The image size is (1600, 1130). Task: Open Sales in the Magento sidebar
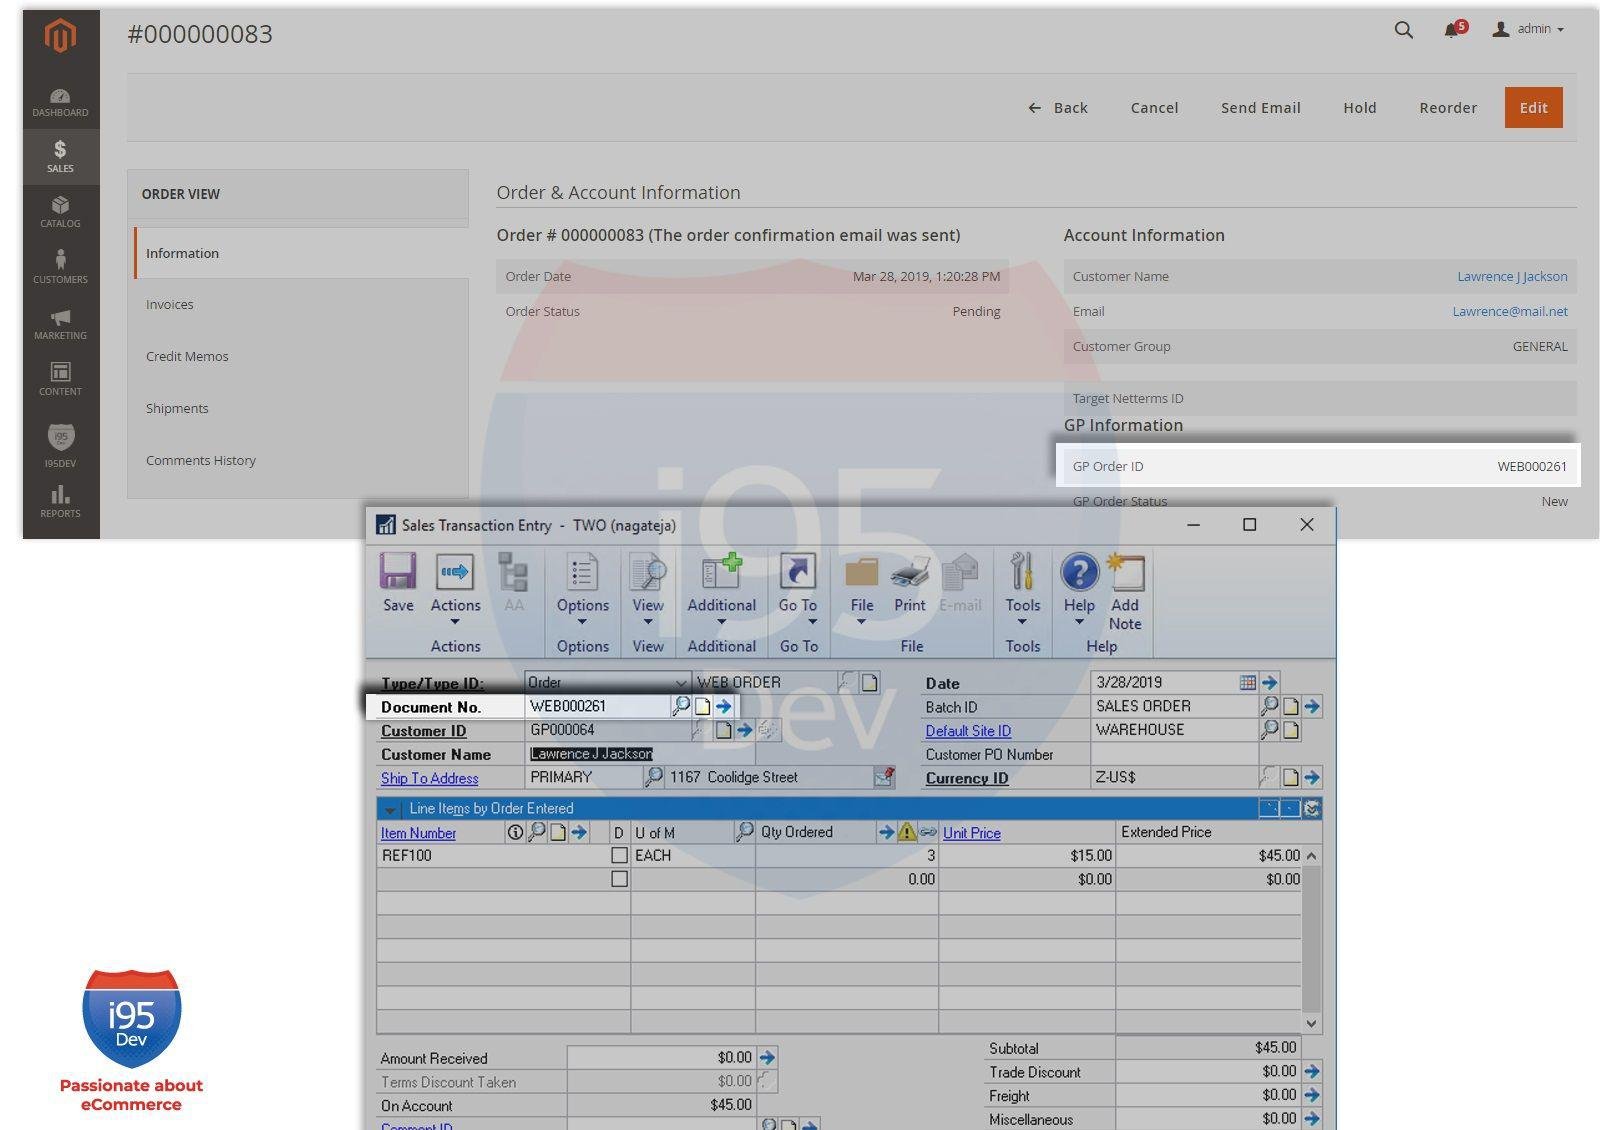coord(60,156)
